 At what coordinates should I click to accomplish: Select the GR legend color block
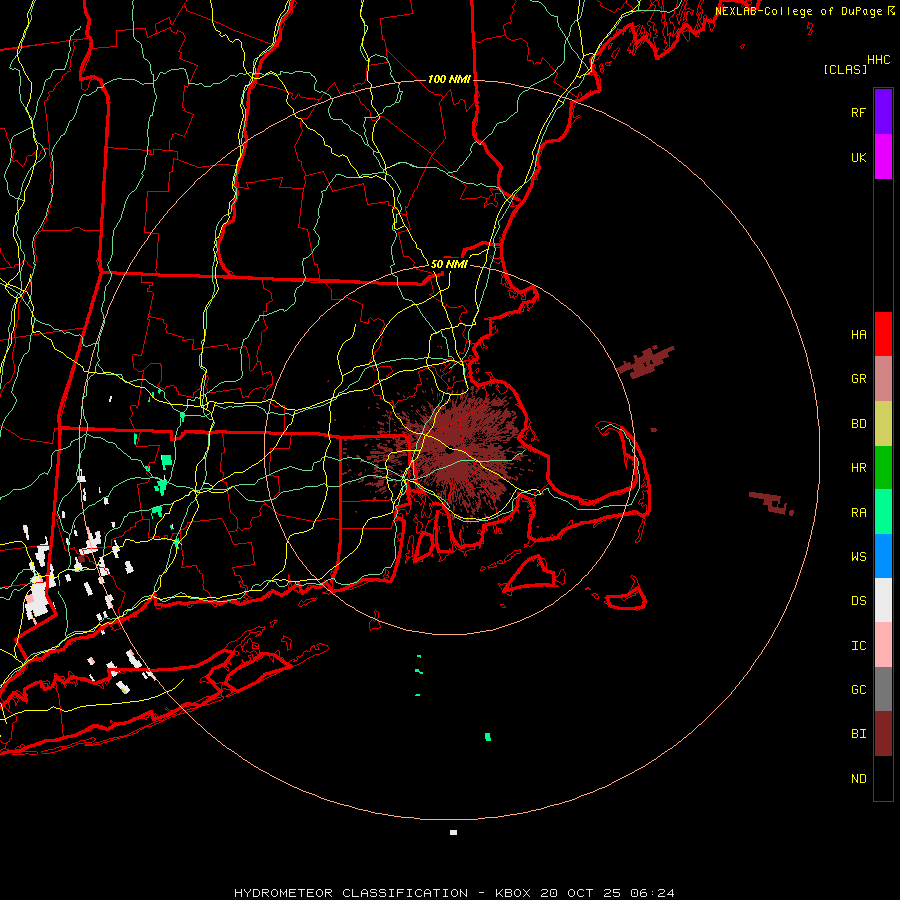pyautogui.click(x=883, y=379)
